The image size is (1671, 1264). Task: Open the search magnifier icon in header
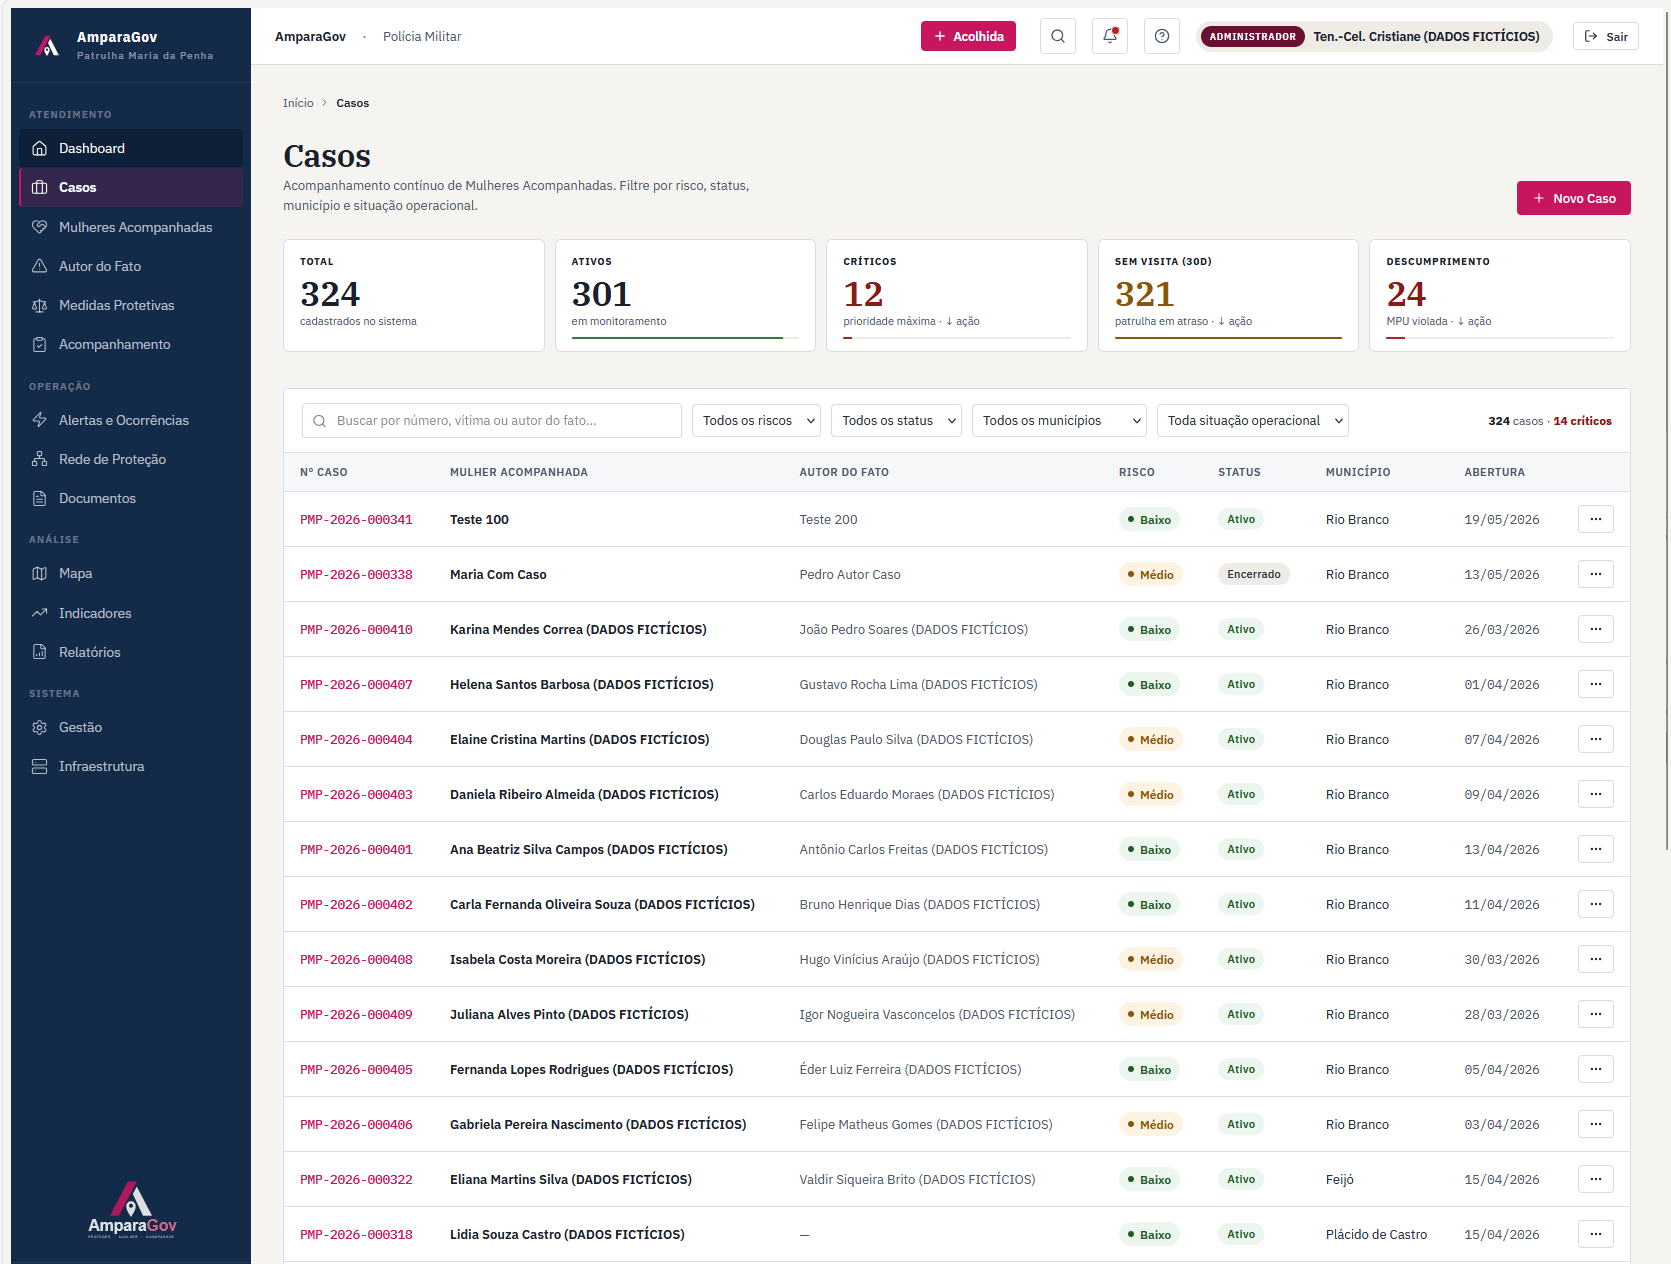point(1057,36)
